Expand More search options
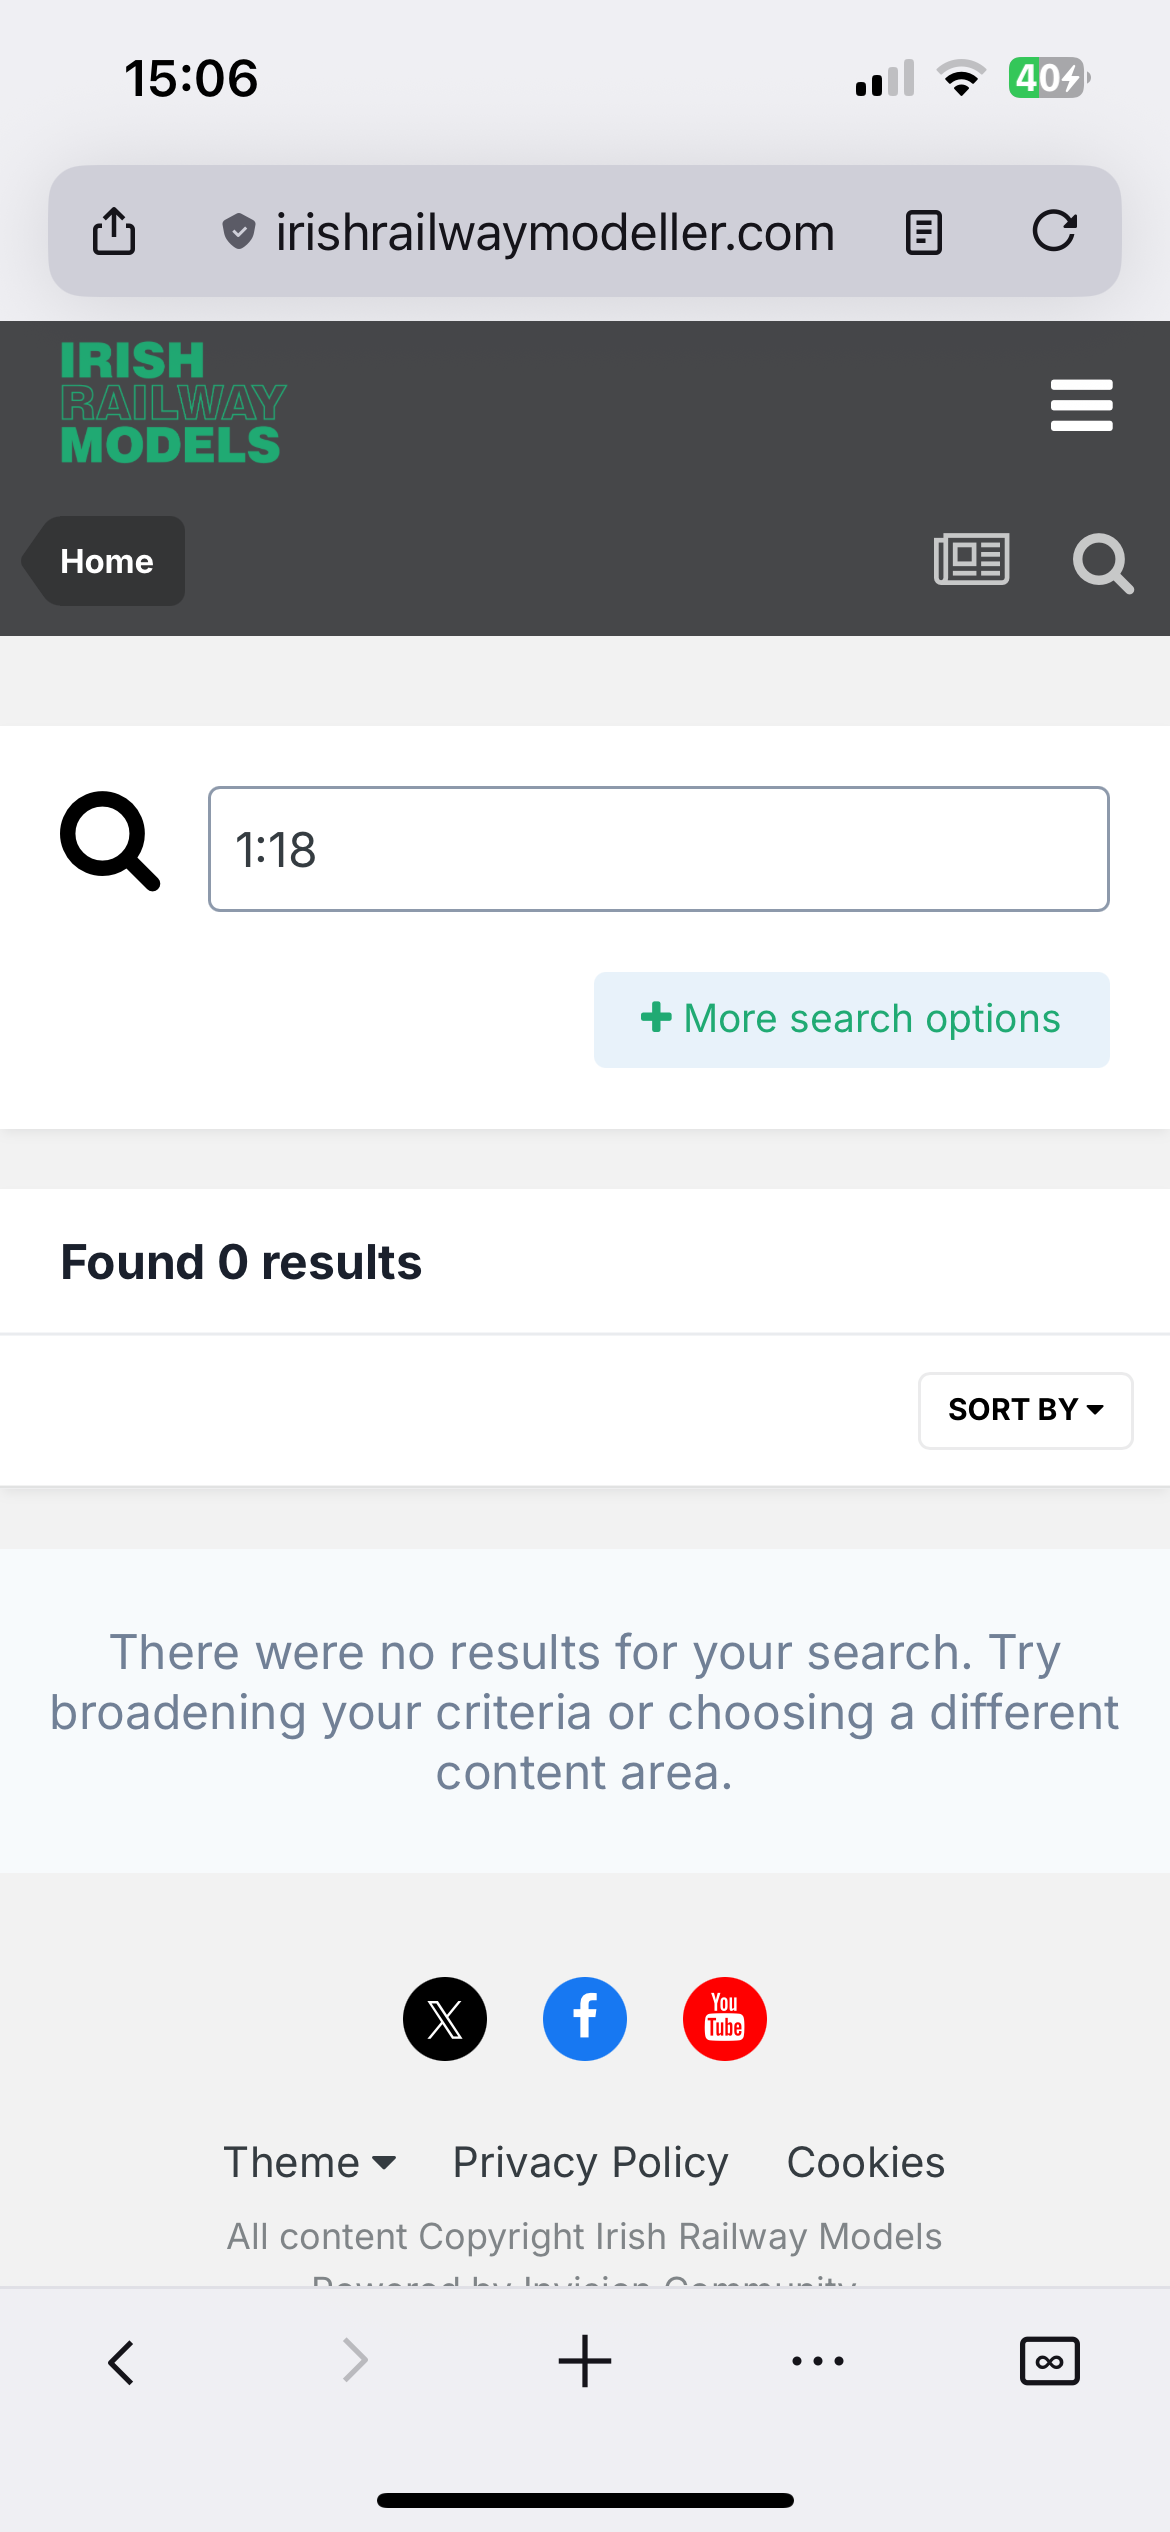1170x2532 pixels. tap(851, 1019)
